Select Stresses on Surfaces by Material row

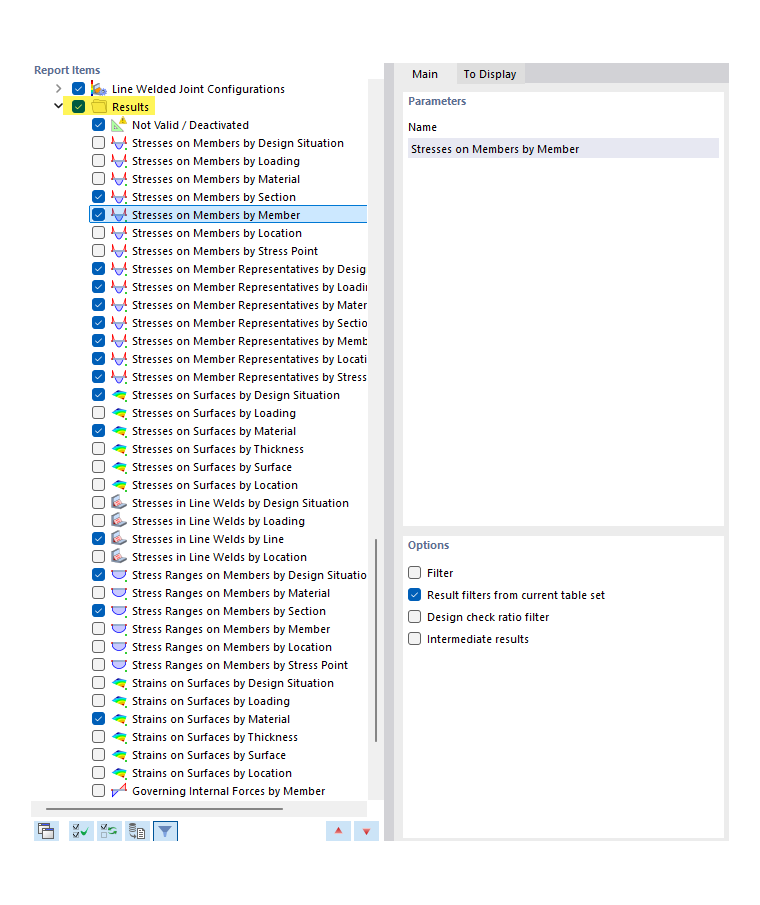214,431
